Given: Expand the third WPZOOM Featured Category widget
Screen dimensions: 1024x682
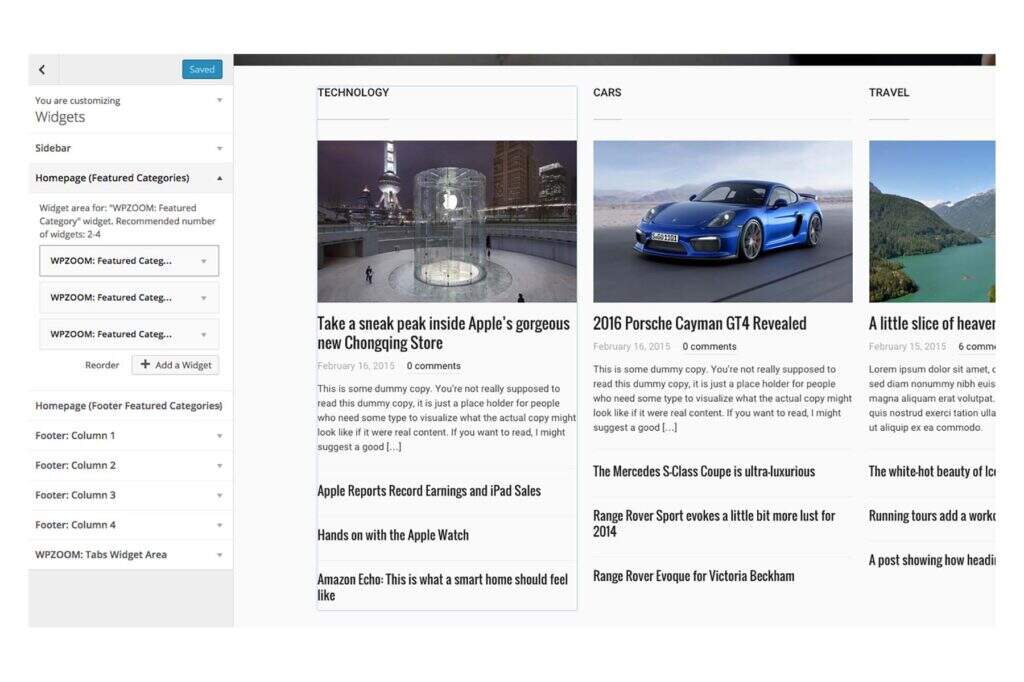Looking at the screenshot, I should (x=203, y=334).
